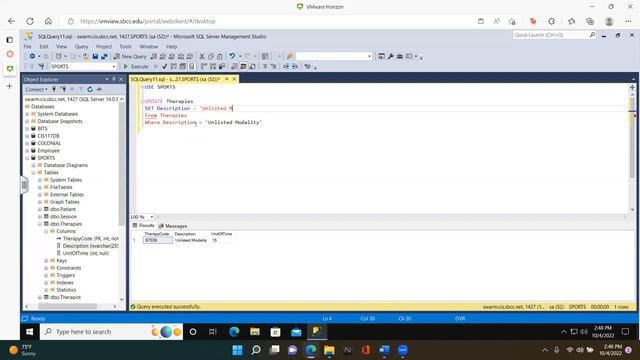Switch output to Results to Grid
This screenshot has height=360, width=640.
tap(243, 67)
